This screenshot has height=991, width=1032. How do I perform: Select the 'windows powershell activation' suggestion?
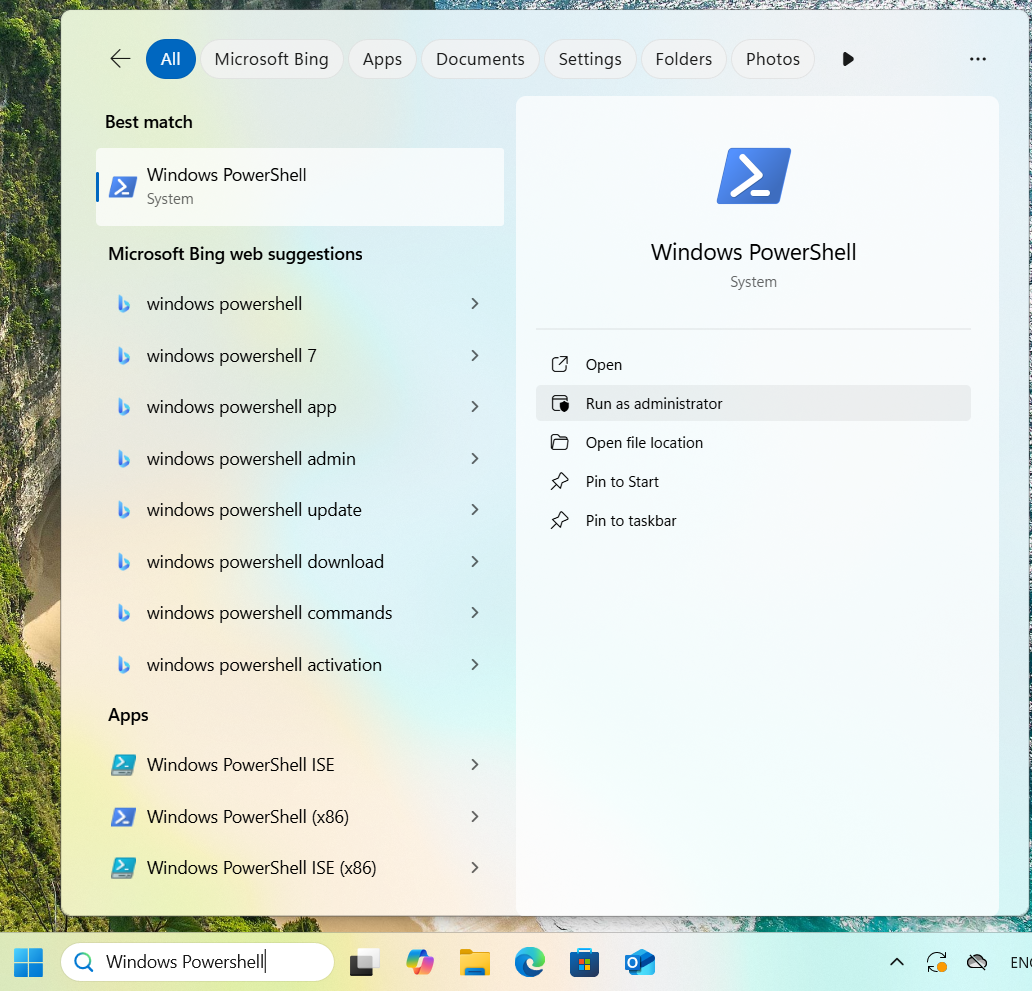300,665
